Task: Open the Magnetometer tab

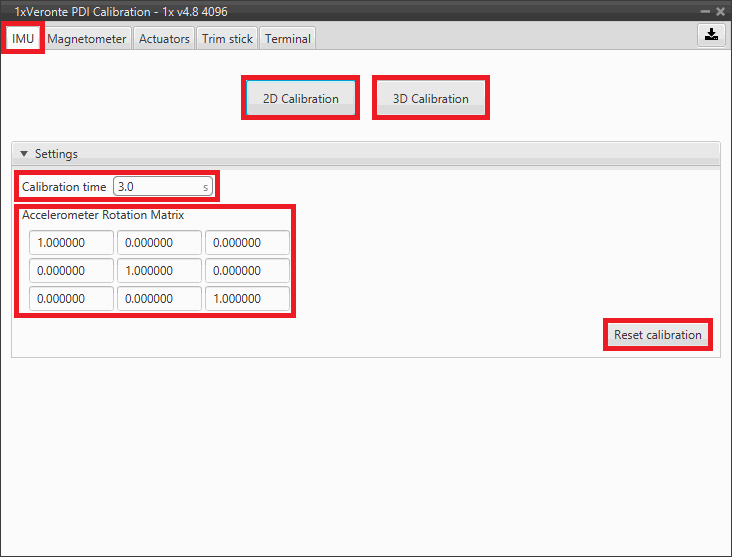Action: tap(87, 39)
